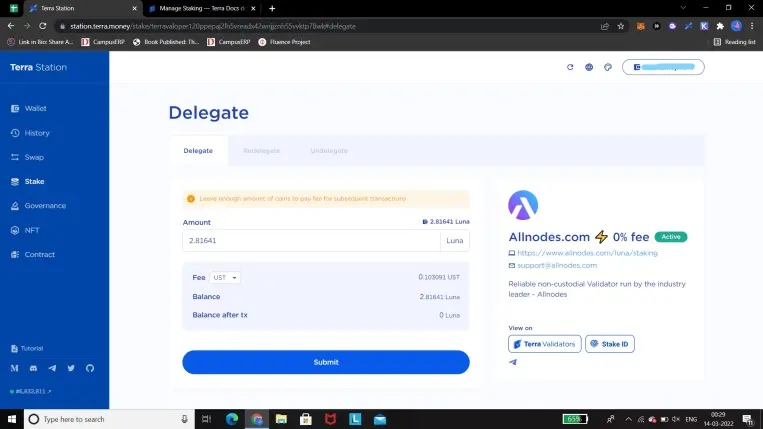This screenshot has height=429, width=763.
Task: Open Microsoft Edge from taskbar
Action: point(232,419)
